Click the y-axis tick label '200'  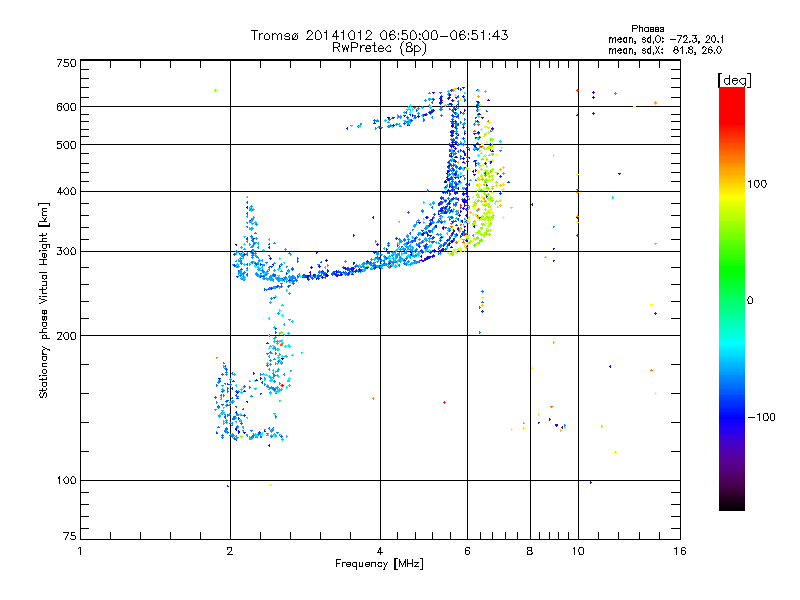pos(66,336)
